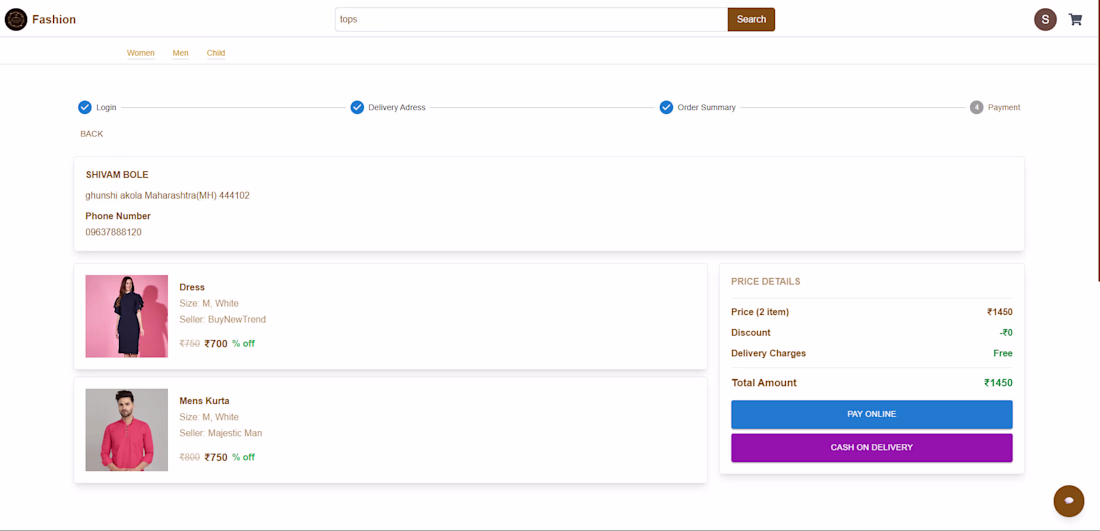
Task: Click the Dress discounted price ₹700
Action: point(216,344)
